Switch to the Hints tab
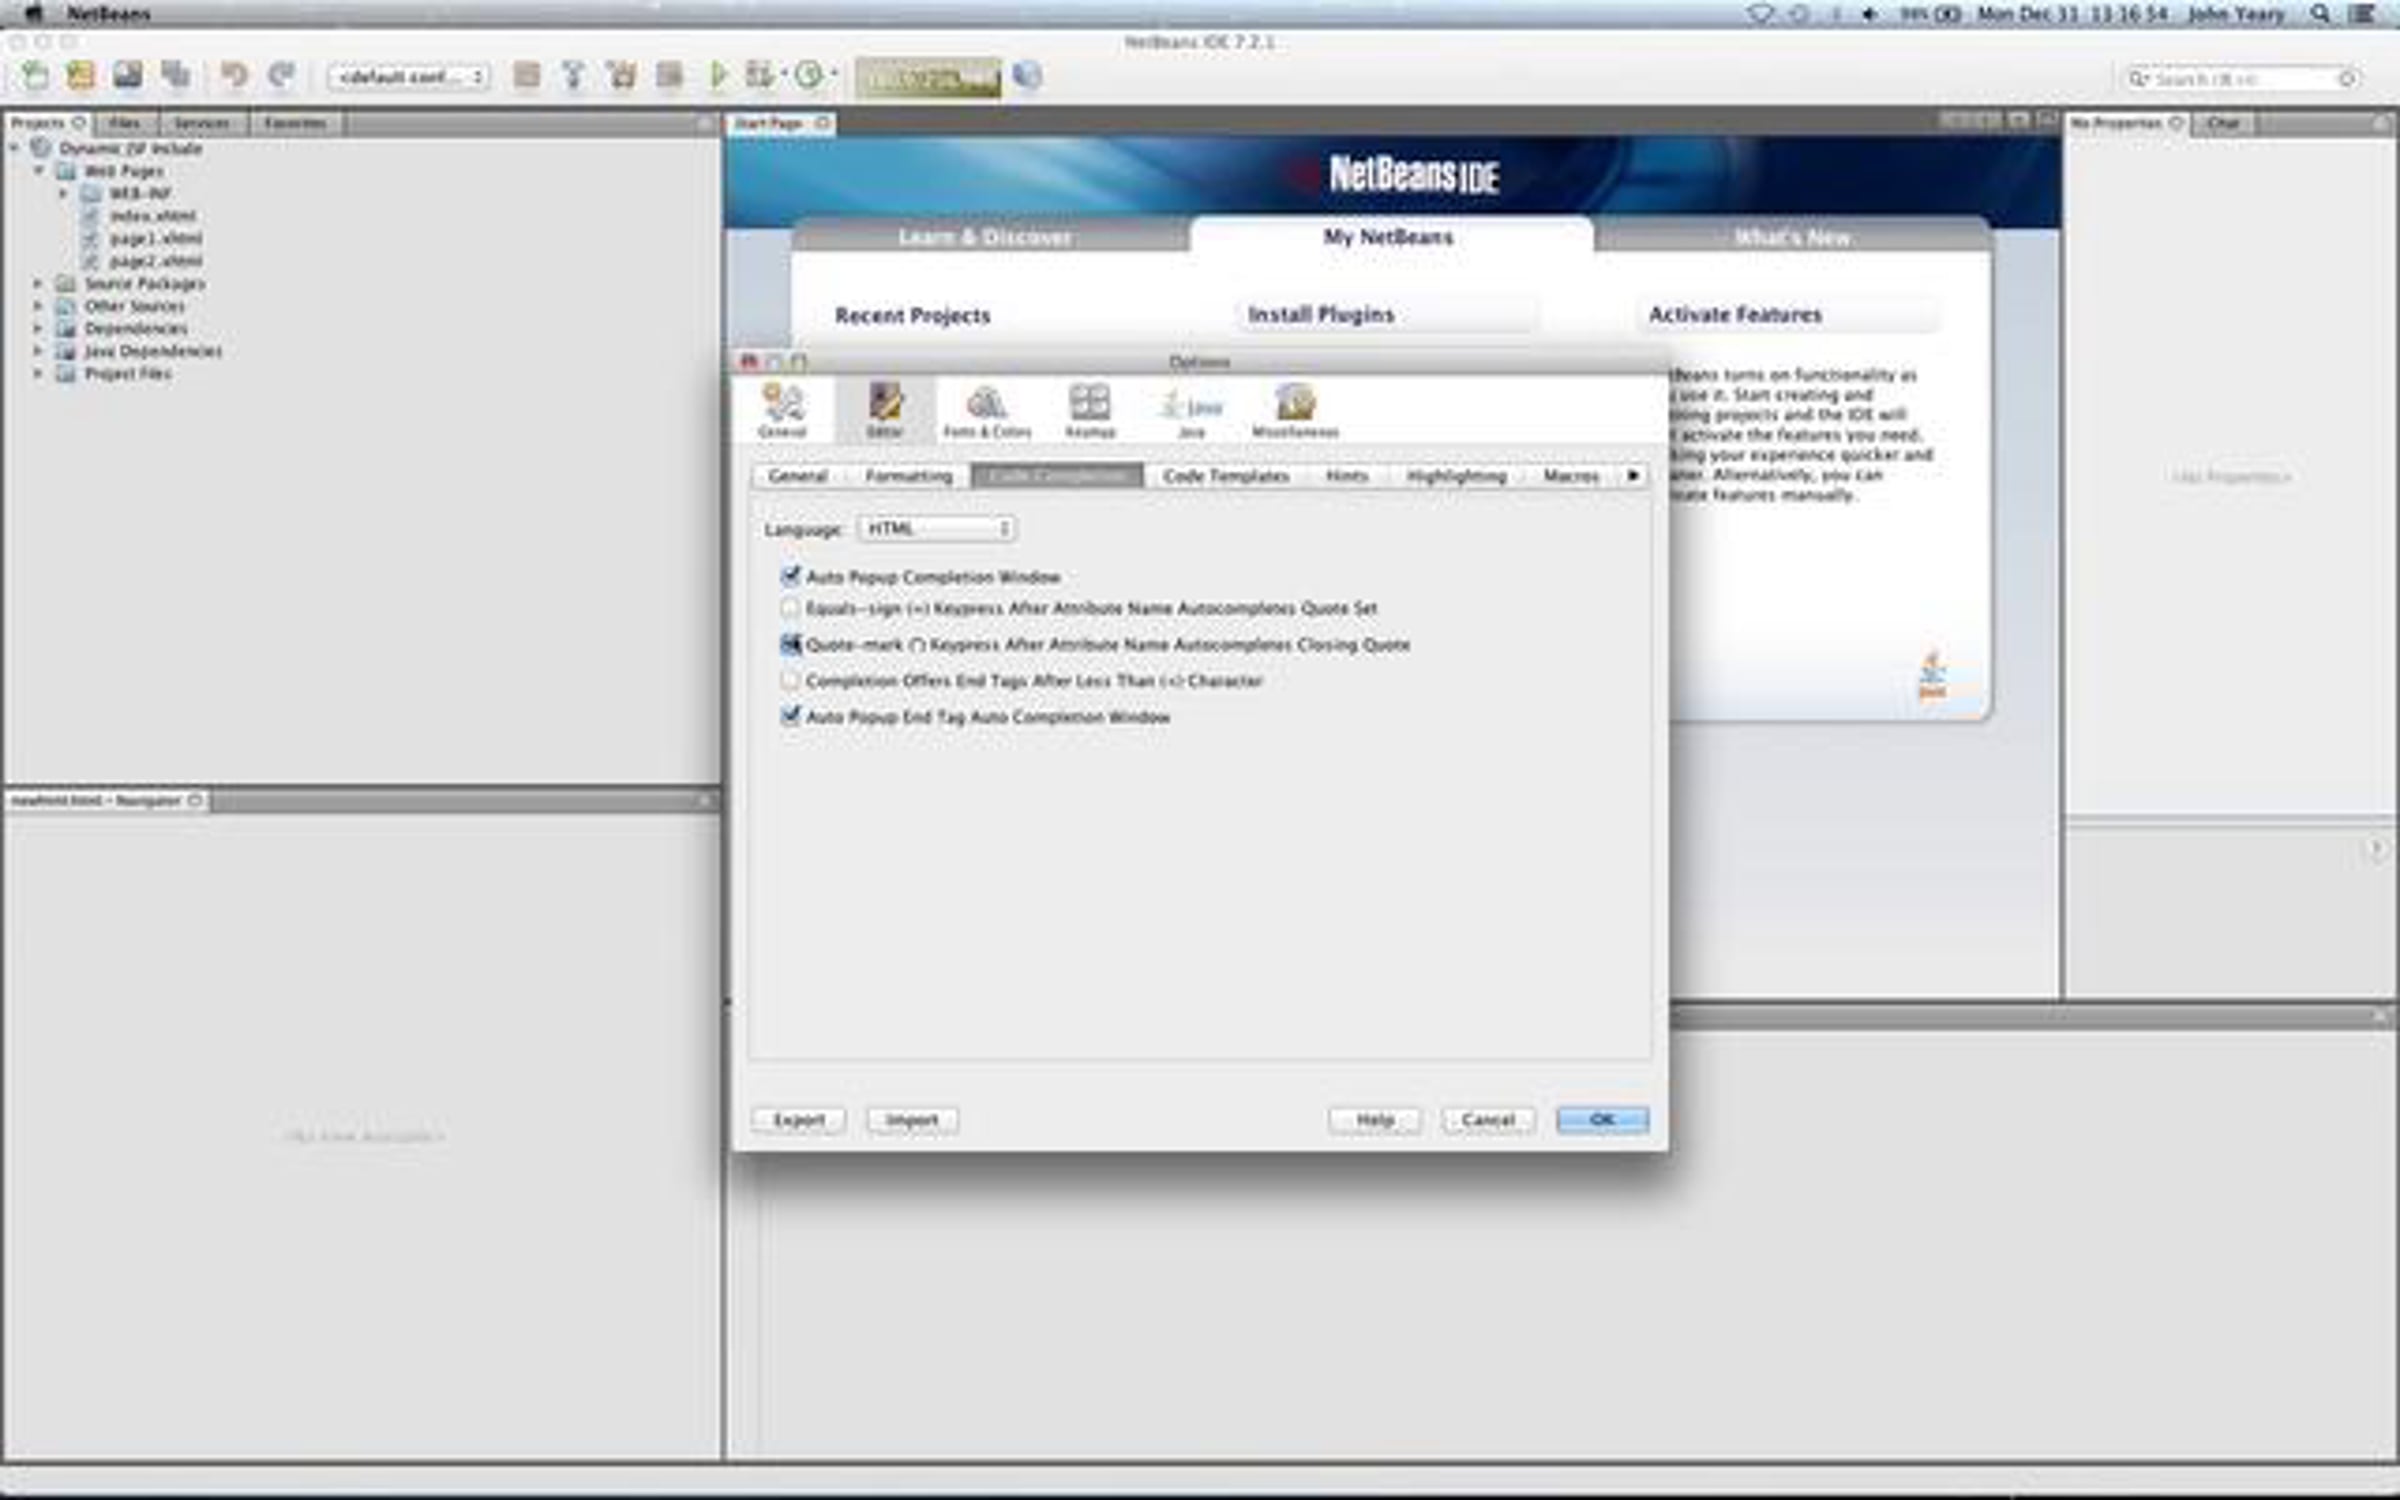Viewport: 2400px width, 1500px height. click(x=1347, y=476)
